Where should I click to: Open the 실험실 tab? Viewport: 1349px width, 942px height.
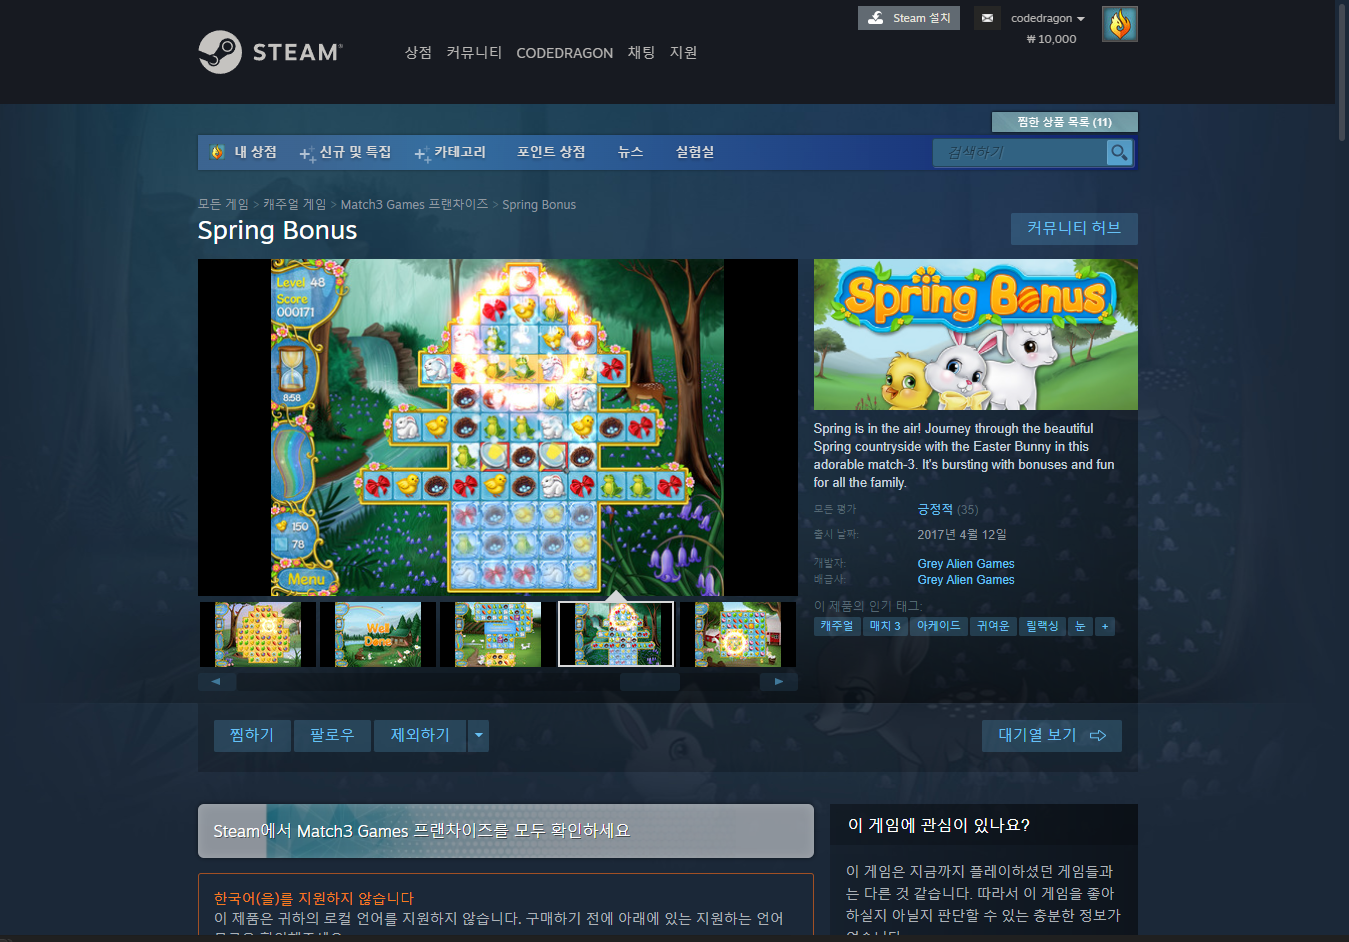[x=694, y=152]
